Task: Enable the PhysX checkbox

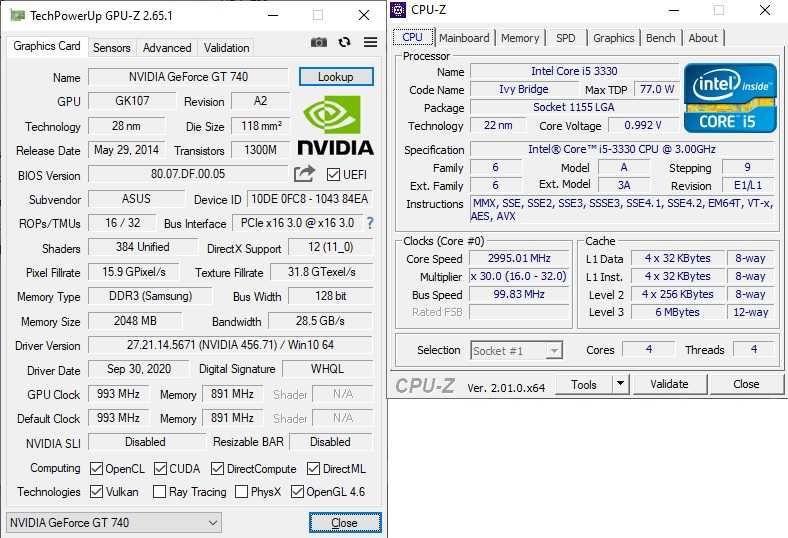Action: [x=241, y=491]
